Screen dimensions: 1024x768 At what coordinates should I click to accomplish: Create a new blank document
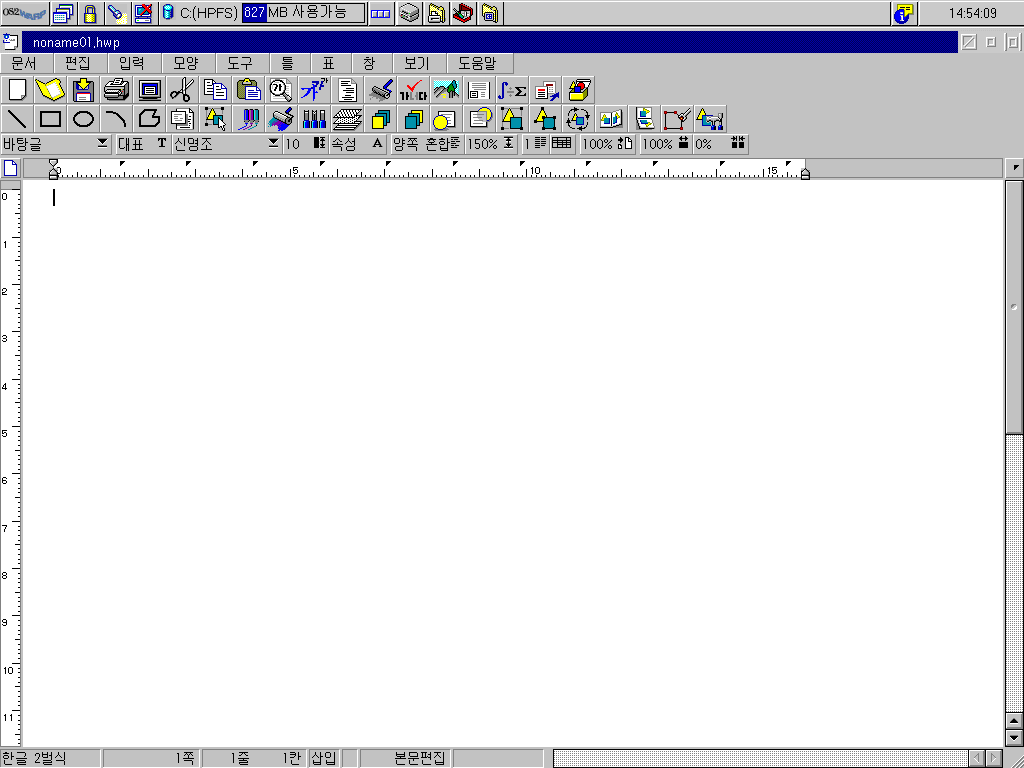(18, 90)
